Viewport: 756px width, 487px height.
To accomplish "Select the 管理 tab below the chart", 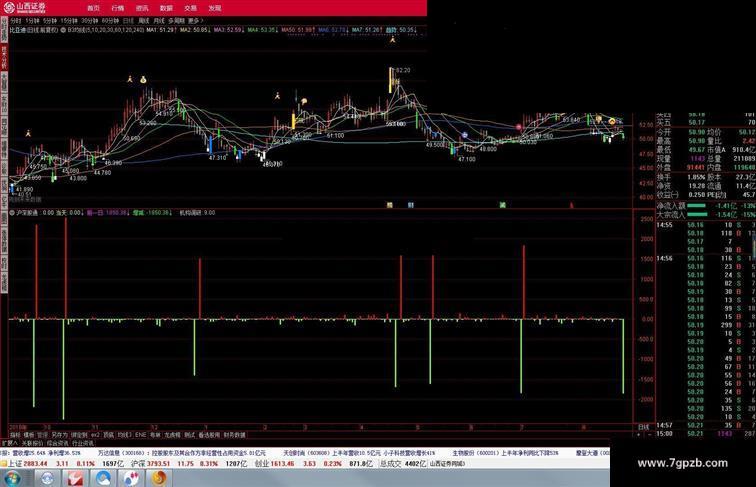I will point(42,435).
